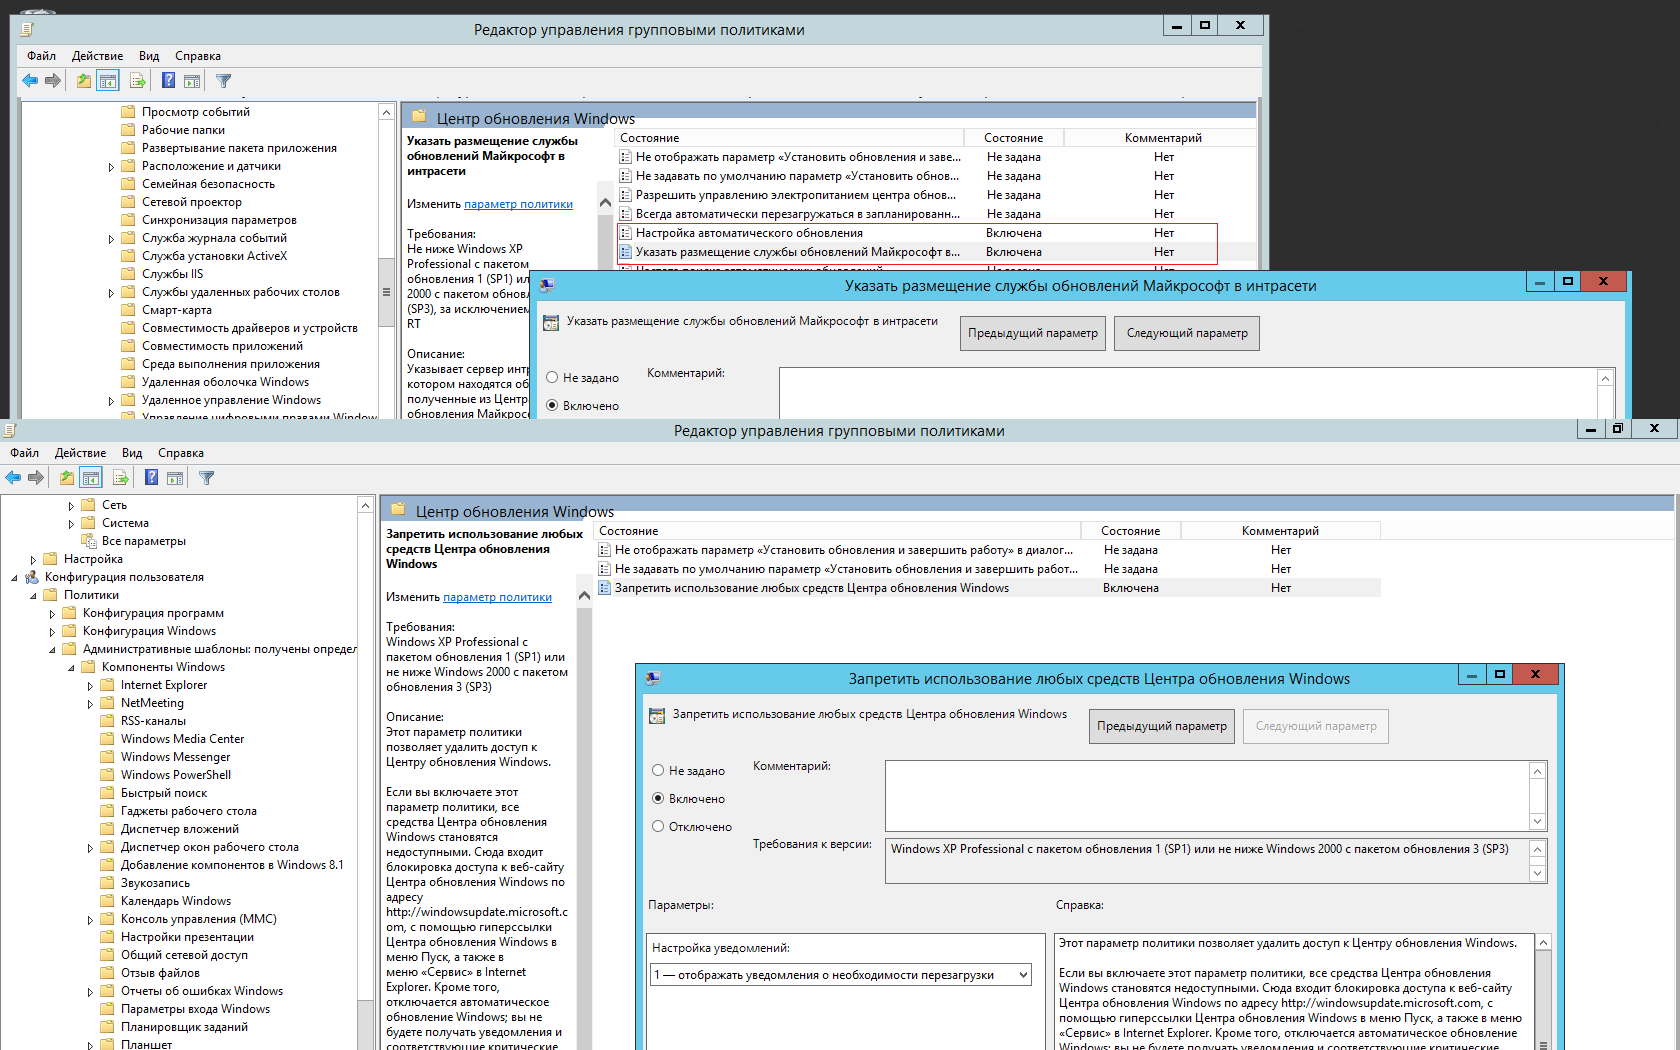Open the help icon in lower editor toolbar

tap(151, 478)
